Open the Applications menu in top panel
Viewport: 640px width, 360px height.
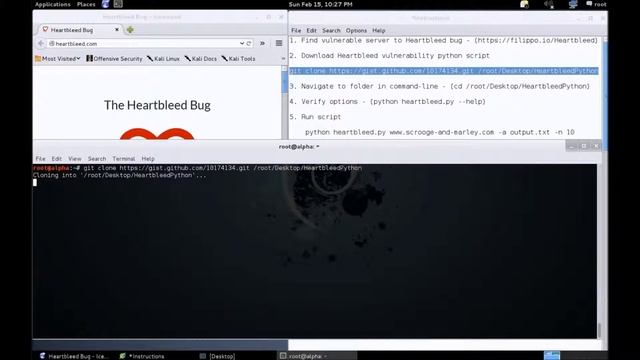(53, 4)
